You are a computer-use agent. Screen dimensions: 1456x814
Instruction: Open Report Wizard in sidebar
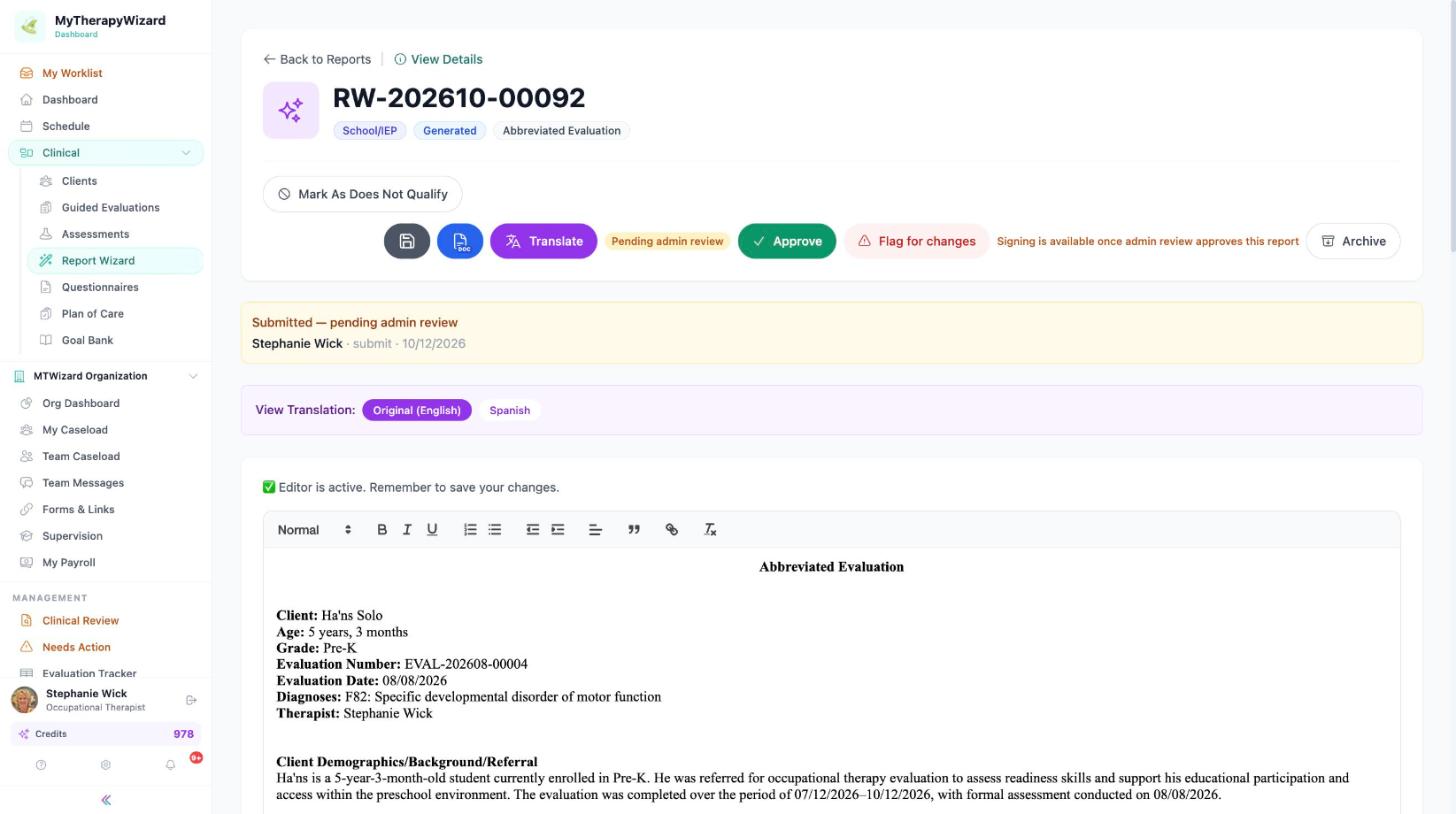coord(115,261)
